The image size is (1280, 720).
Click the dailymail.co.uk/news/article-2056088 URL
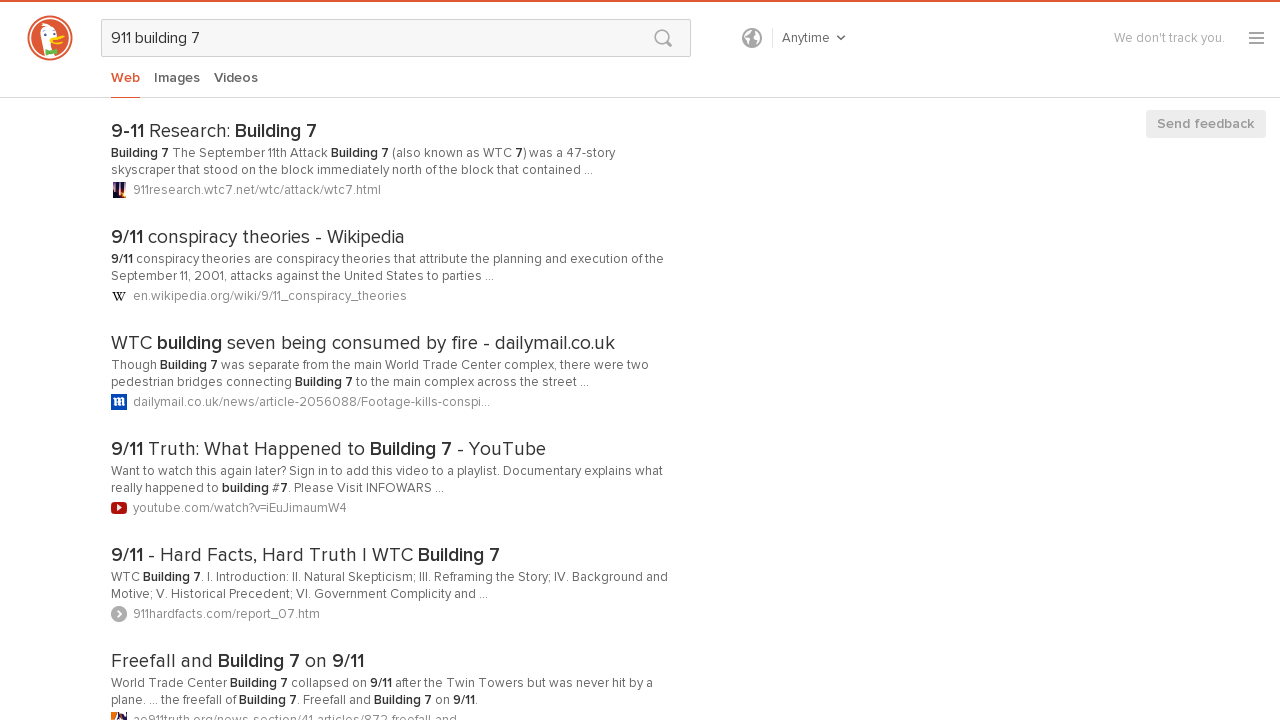311,402
